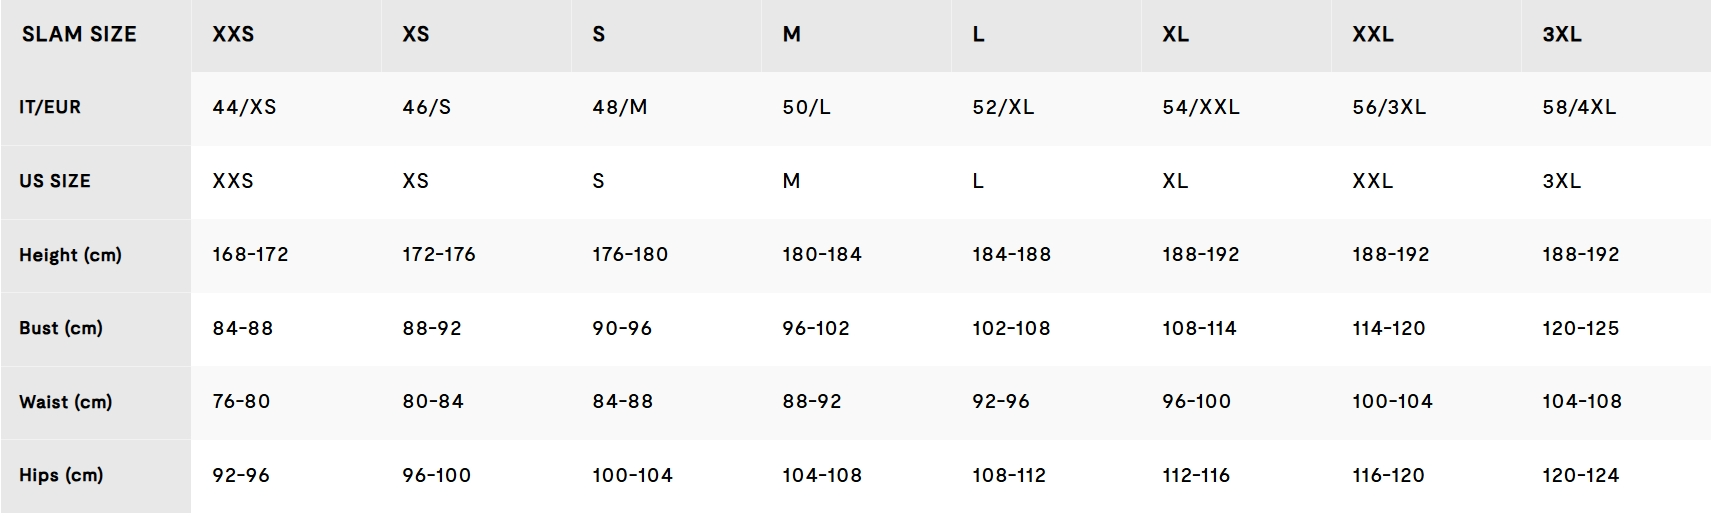Select the 58/4XL IT/EUR cell

[x=1579, y=107]
